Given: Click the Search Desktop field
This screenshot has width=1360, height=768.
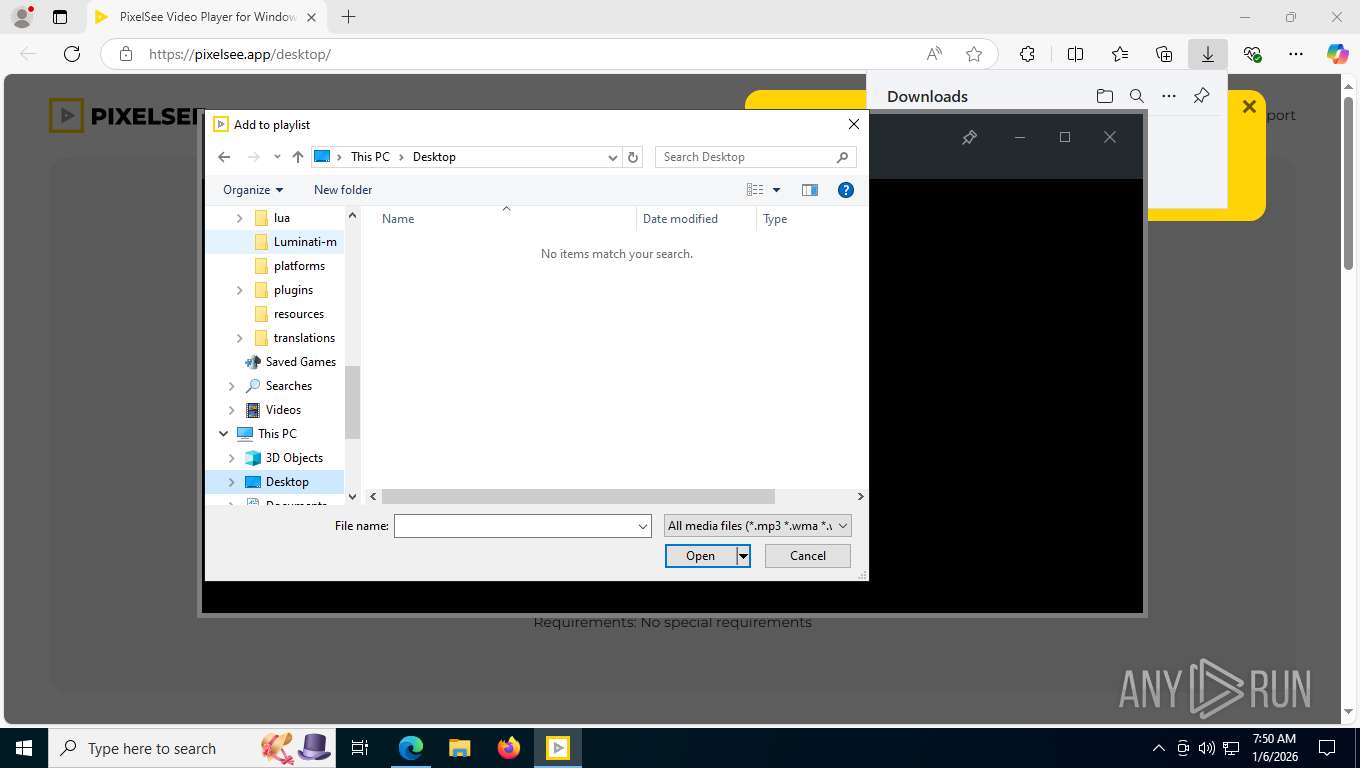Looking at the screenshot, I should (755, 157).
